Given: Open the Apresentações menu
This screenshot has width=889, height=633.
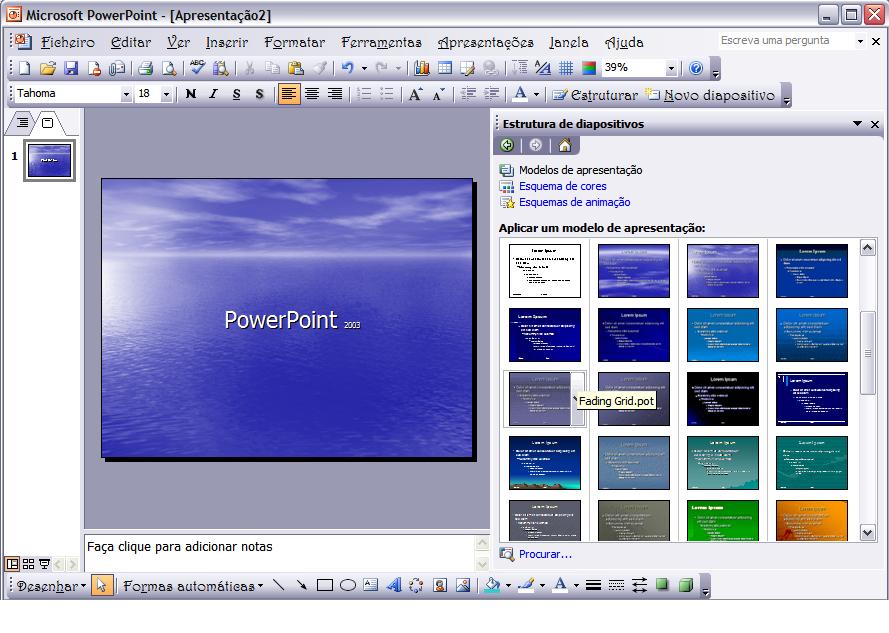Looking at the screenshot, I should pyautogui.click(x=485, y=42).
